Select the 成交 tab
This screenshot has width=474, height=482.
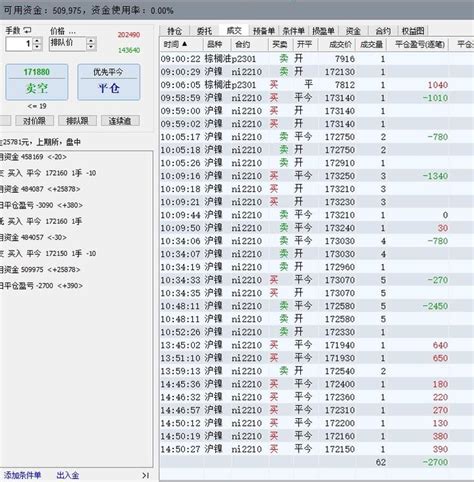click(x=234, y=31)
